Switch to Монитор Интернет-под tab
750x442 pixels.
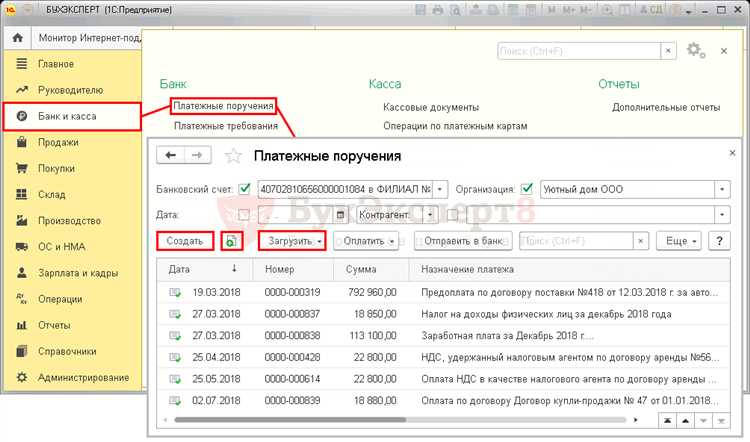point(89,37)
